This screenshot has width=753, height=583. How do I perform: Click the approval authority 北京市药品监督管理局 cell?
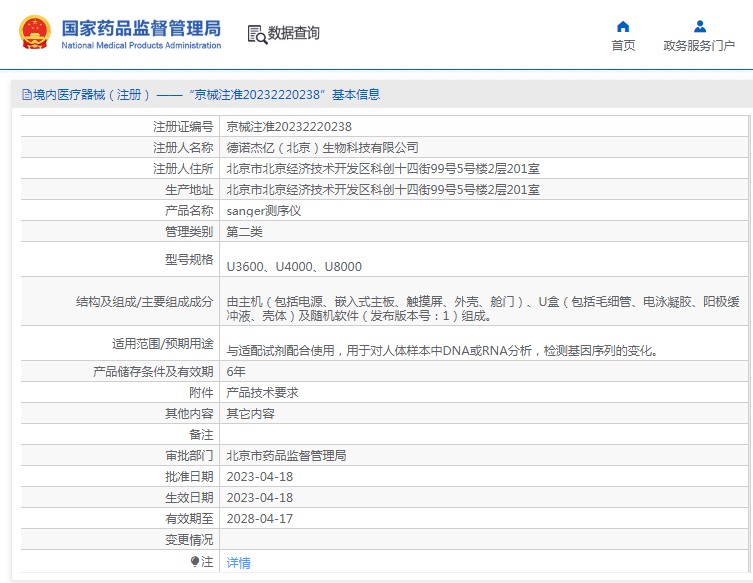click(x=286, y=455)
